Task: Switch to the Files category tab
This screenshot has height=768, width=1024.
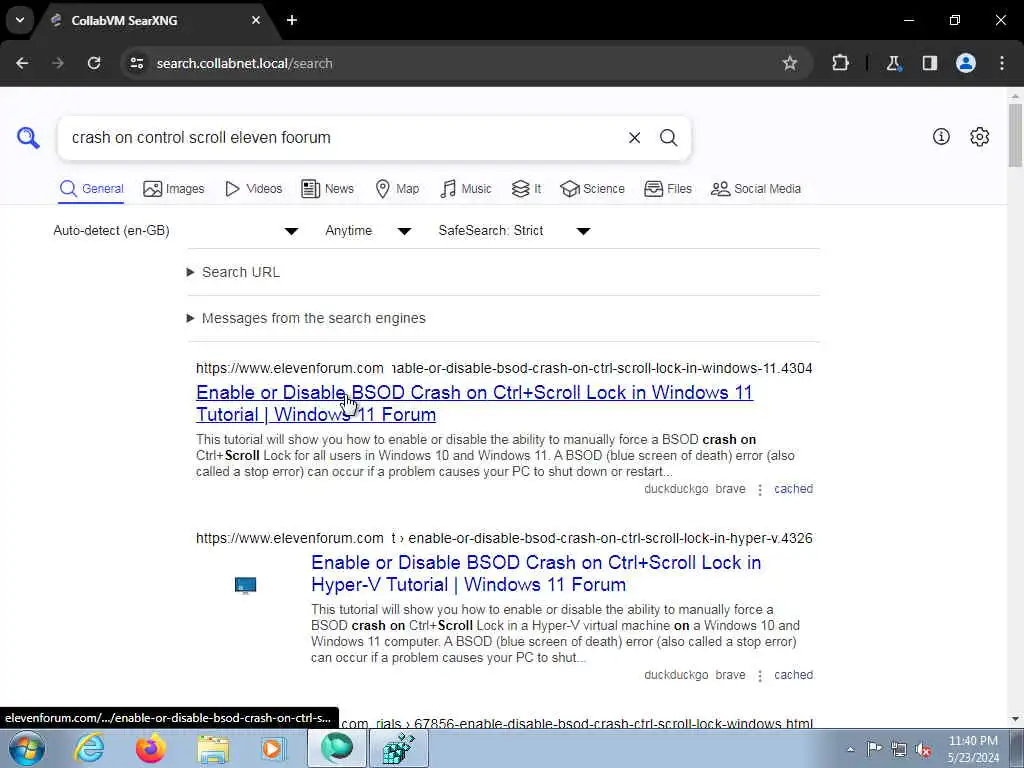Action: click(667, 189)
